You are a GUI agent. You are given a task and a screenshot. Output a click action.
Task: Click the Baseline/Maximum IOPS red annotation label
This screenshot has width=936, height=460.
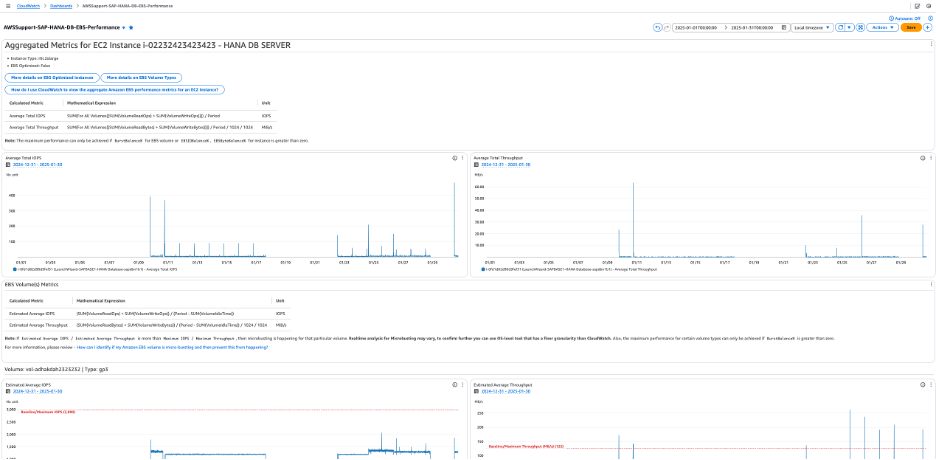[47, 412]
